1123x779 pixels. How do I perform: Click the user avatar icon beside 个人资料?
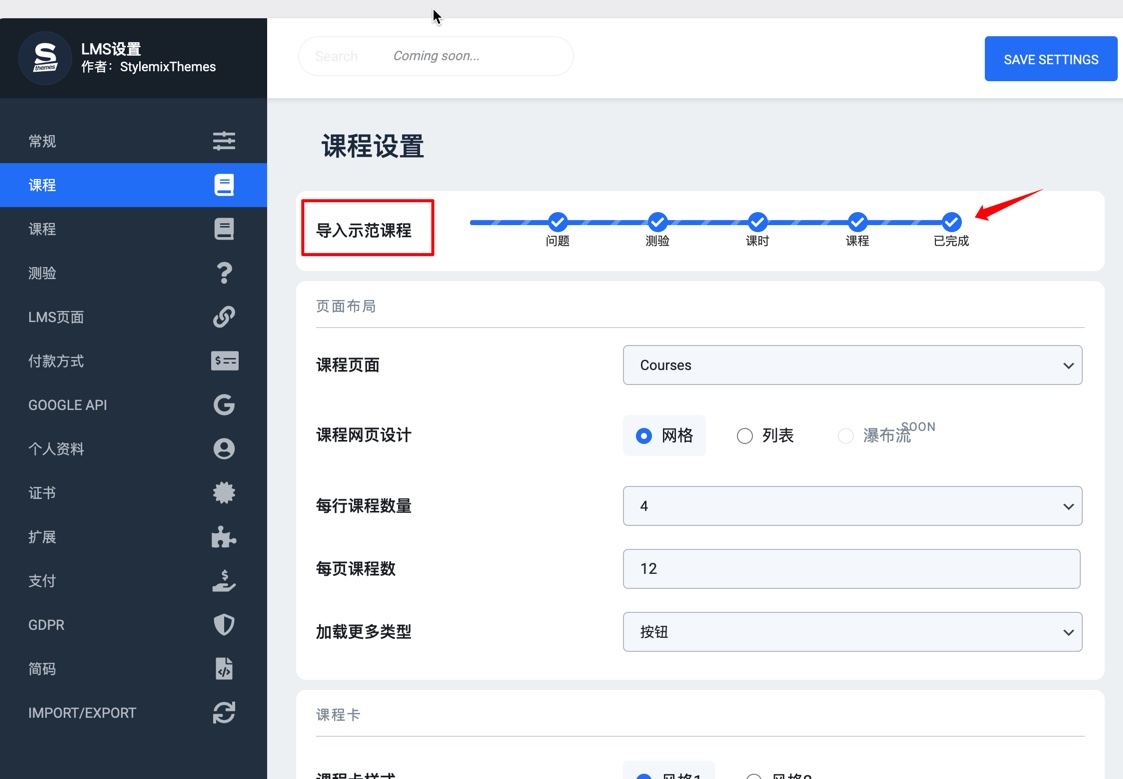224,449
